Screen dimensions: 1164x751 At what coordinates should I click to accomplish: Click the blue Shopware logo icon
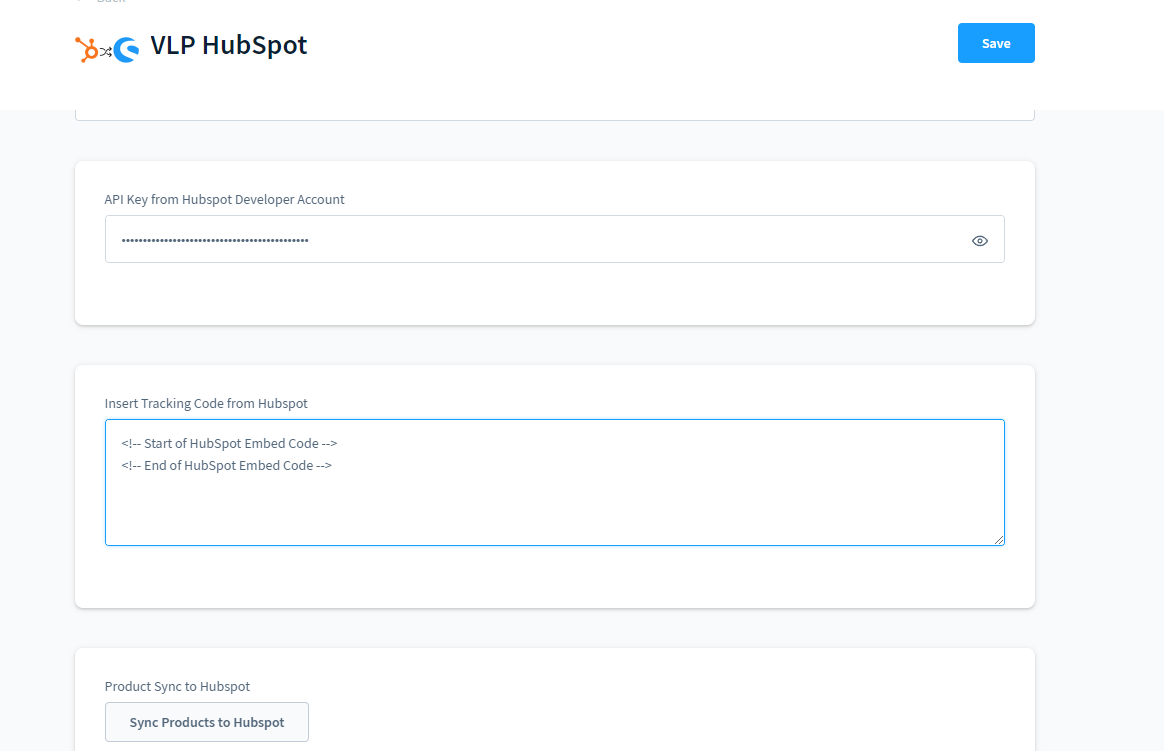126,50
